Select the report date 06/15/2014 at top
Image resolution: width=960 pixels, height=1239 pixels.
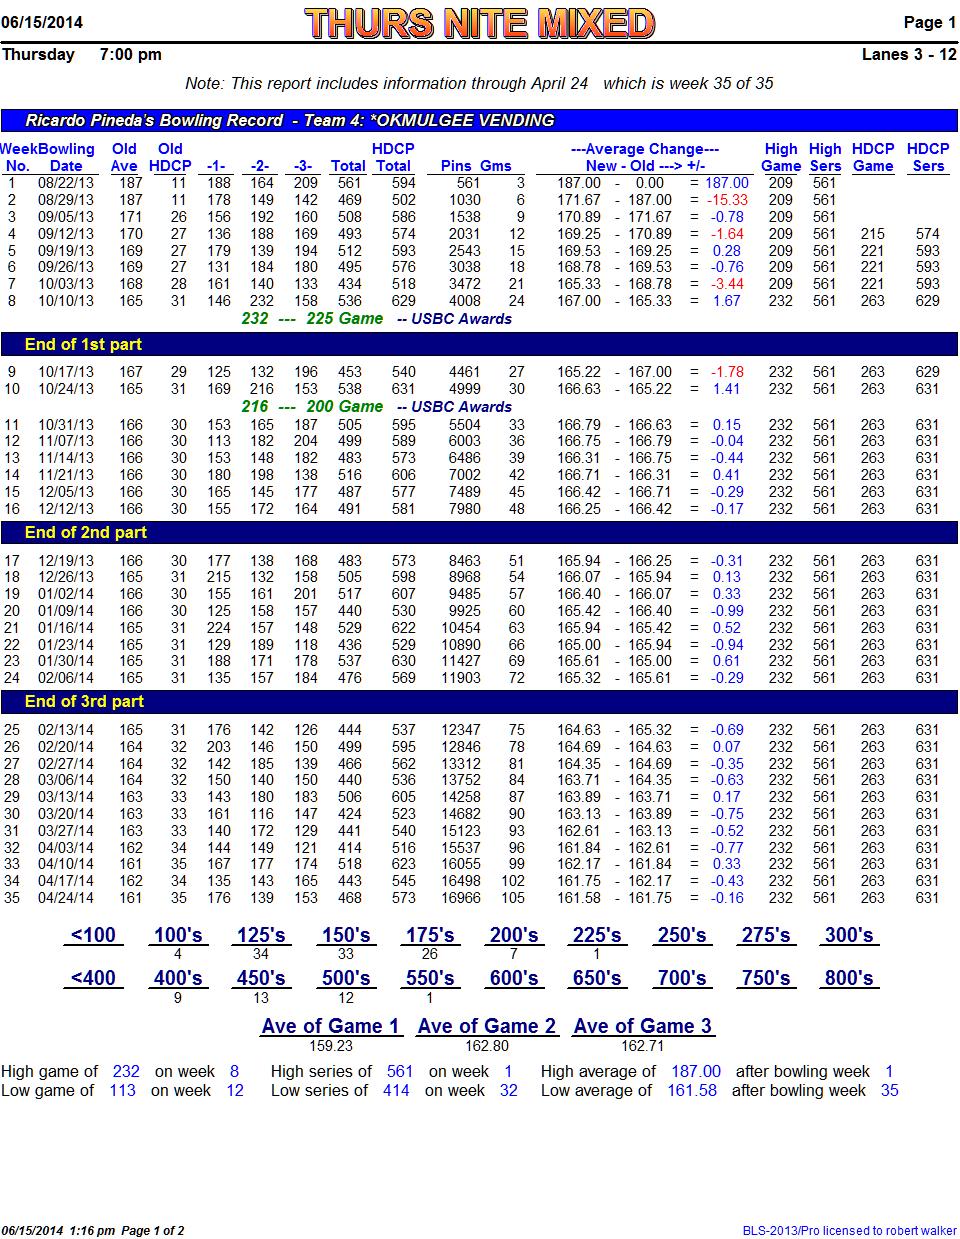[43, 22]
